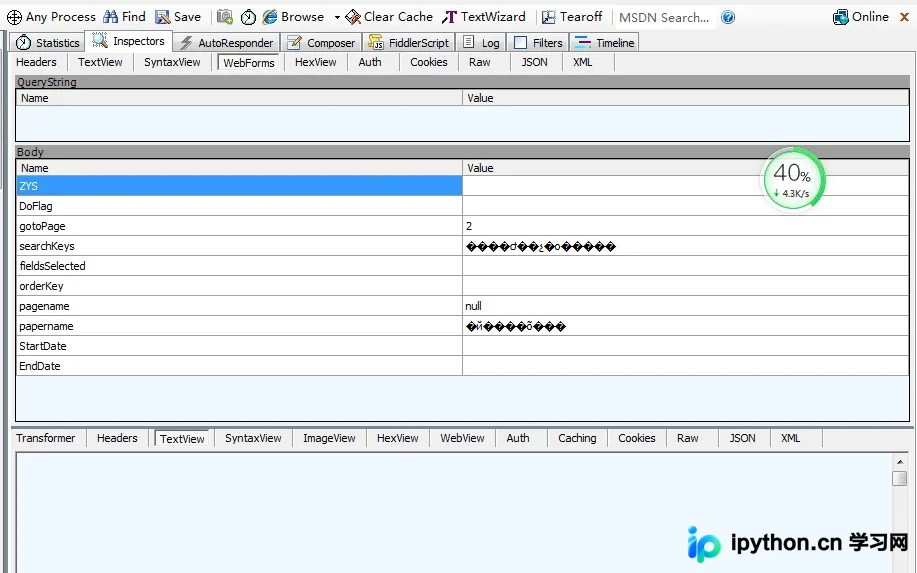The width and height of the screenshot is (917, 573).
Task: Select the response TextView tab
Action: (182, 439)
